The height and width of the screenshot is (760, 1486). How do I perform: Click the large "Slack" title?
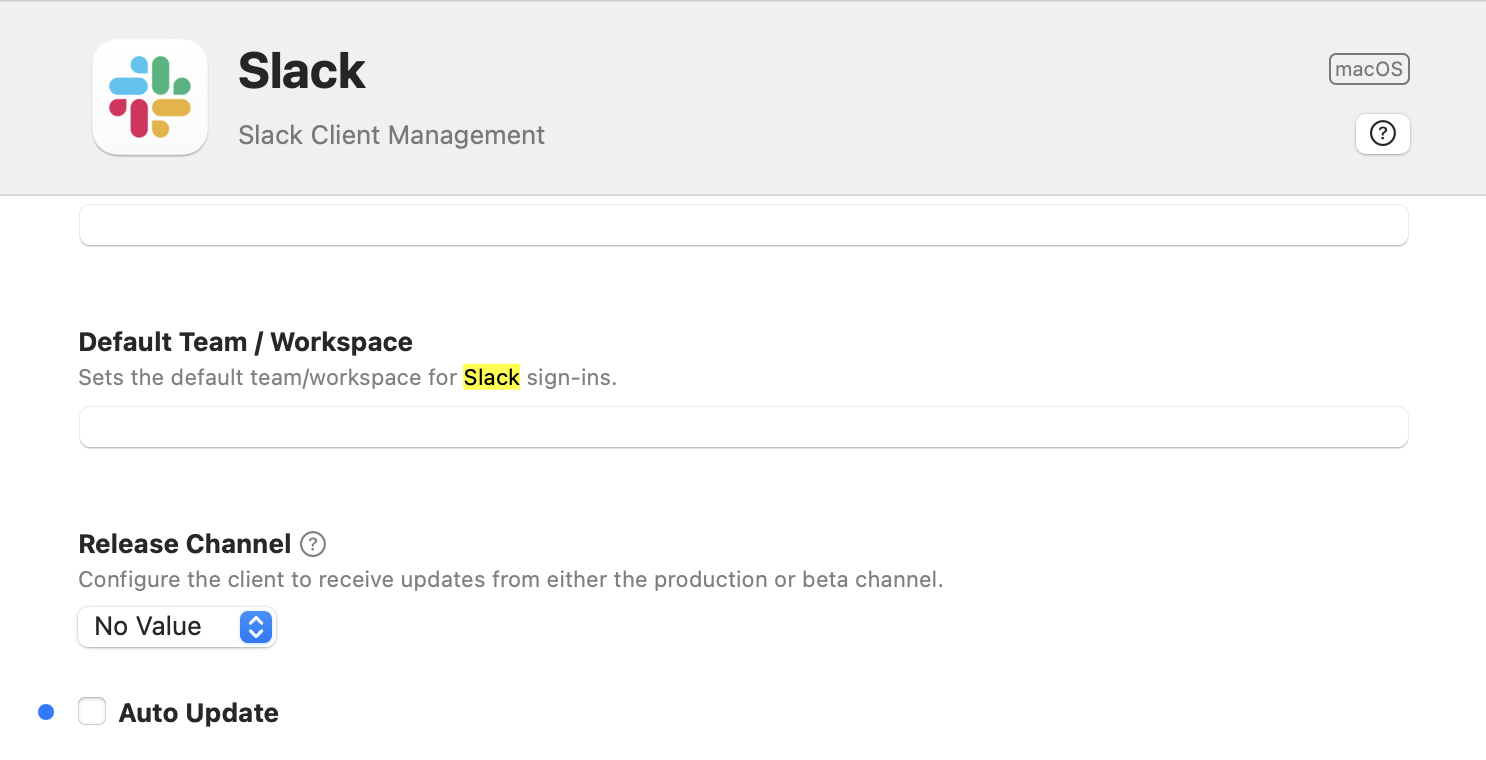tap(302, 71)
